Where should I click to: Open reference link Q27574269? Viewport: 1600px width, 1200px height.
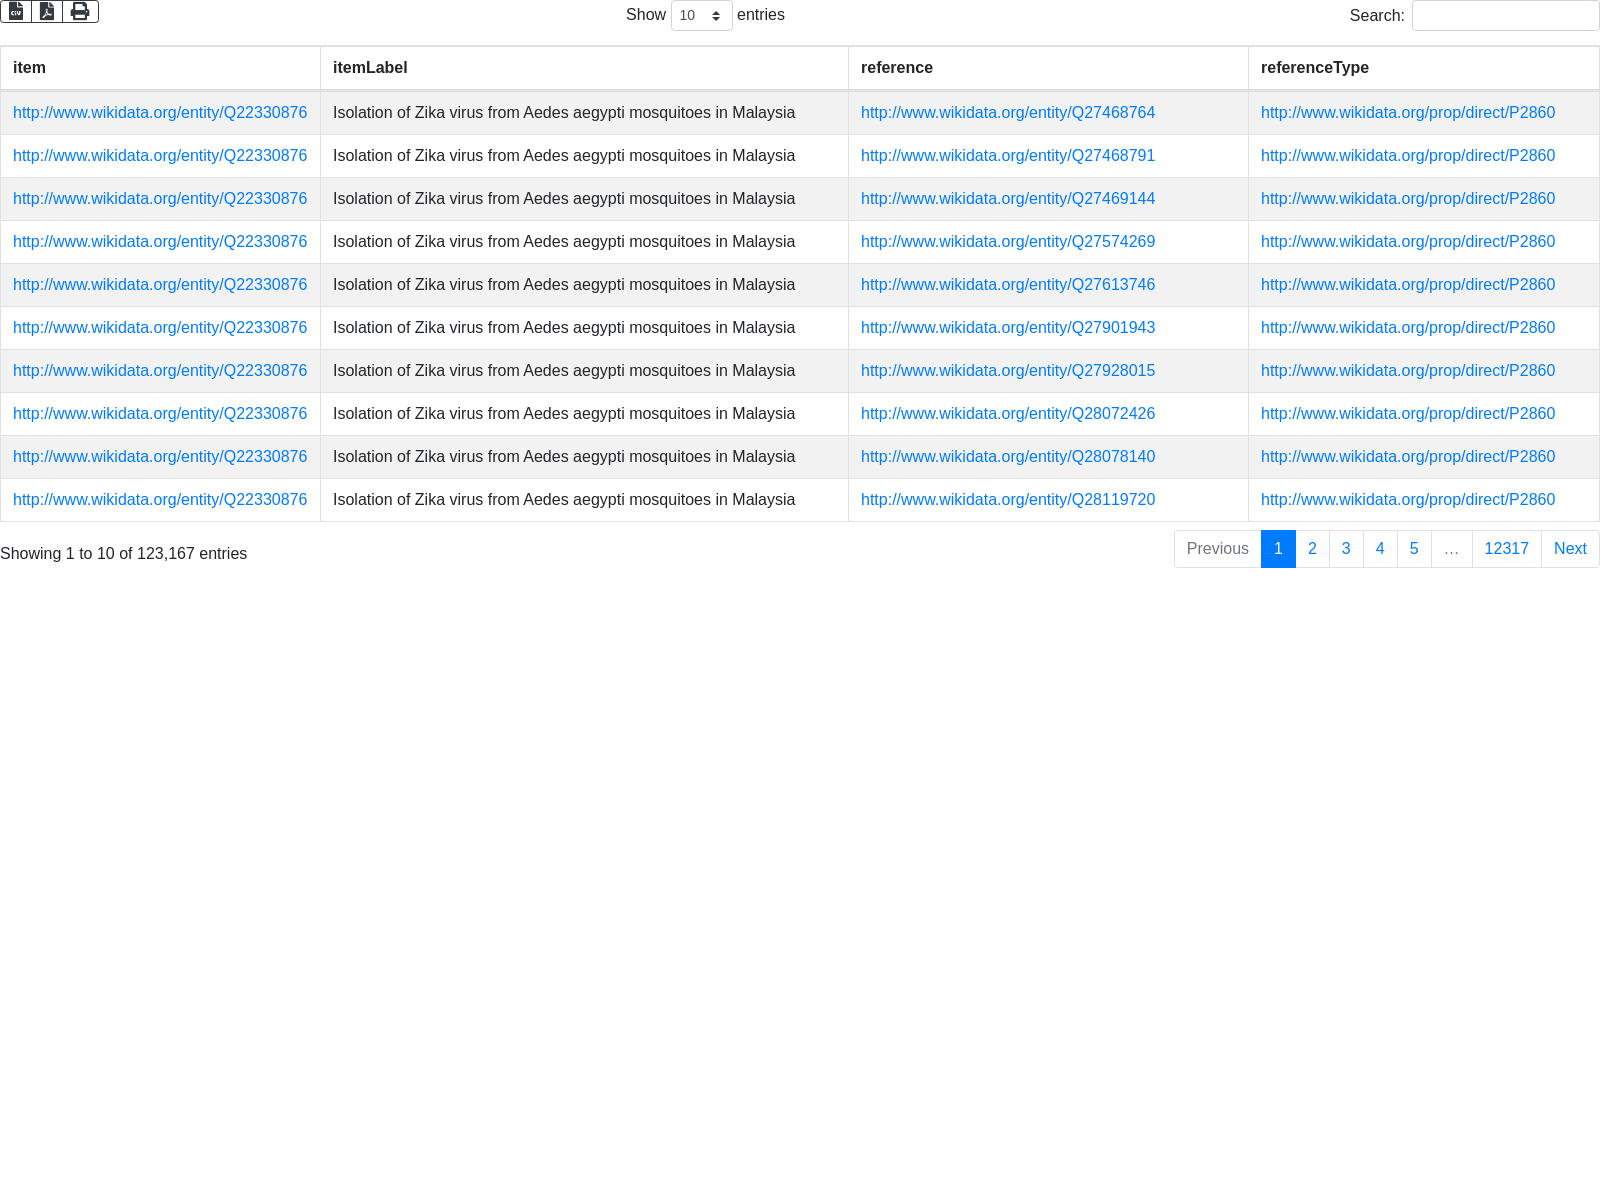click(1008, 242)
